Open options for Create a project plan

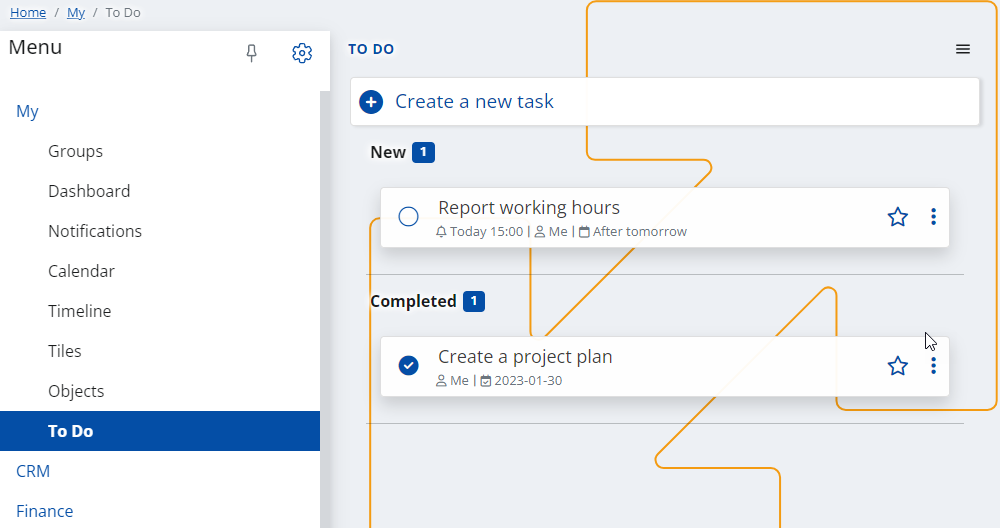(933, 366)
